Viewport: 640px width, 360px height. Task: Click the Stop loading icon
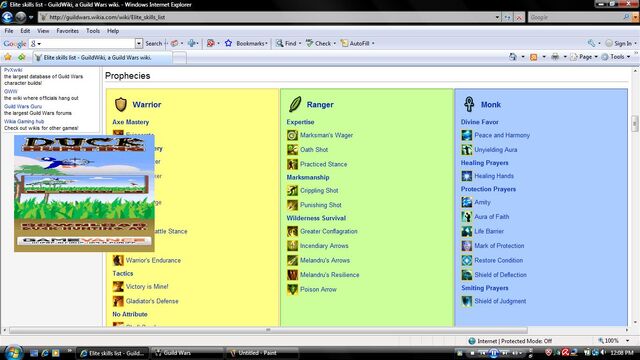click(519, 18)
